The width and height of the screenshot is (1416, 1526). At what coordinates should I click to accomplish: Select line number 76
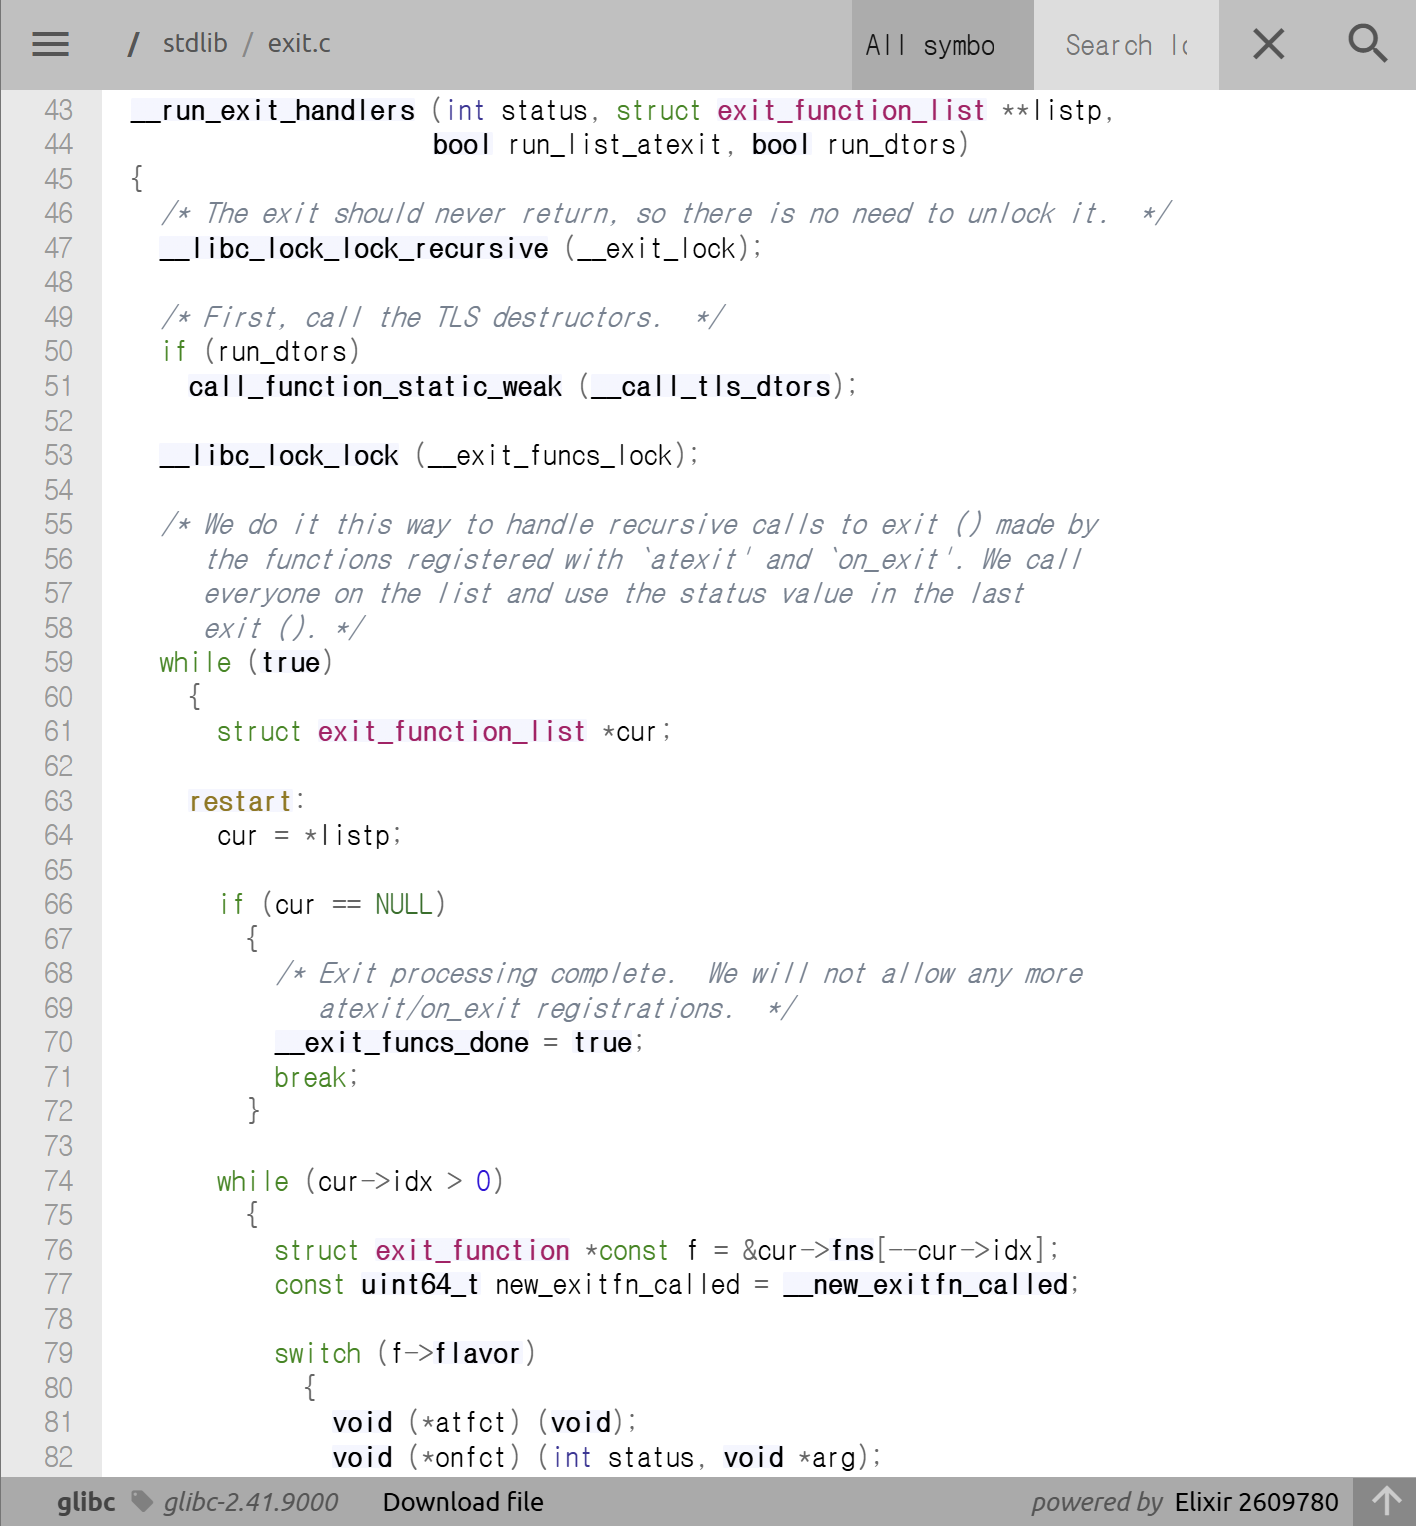pyautogui.click(x=58, y=1250)
